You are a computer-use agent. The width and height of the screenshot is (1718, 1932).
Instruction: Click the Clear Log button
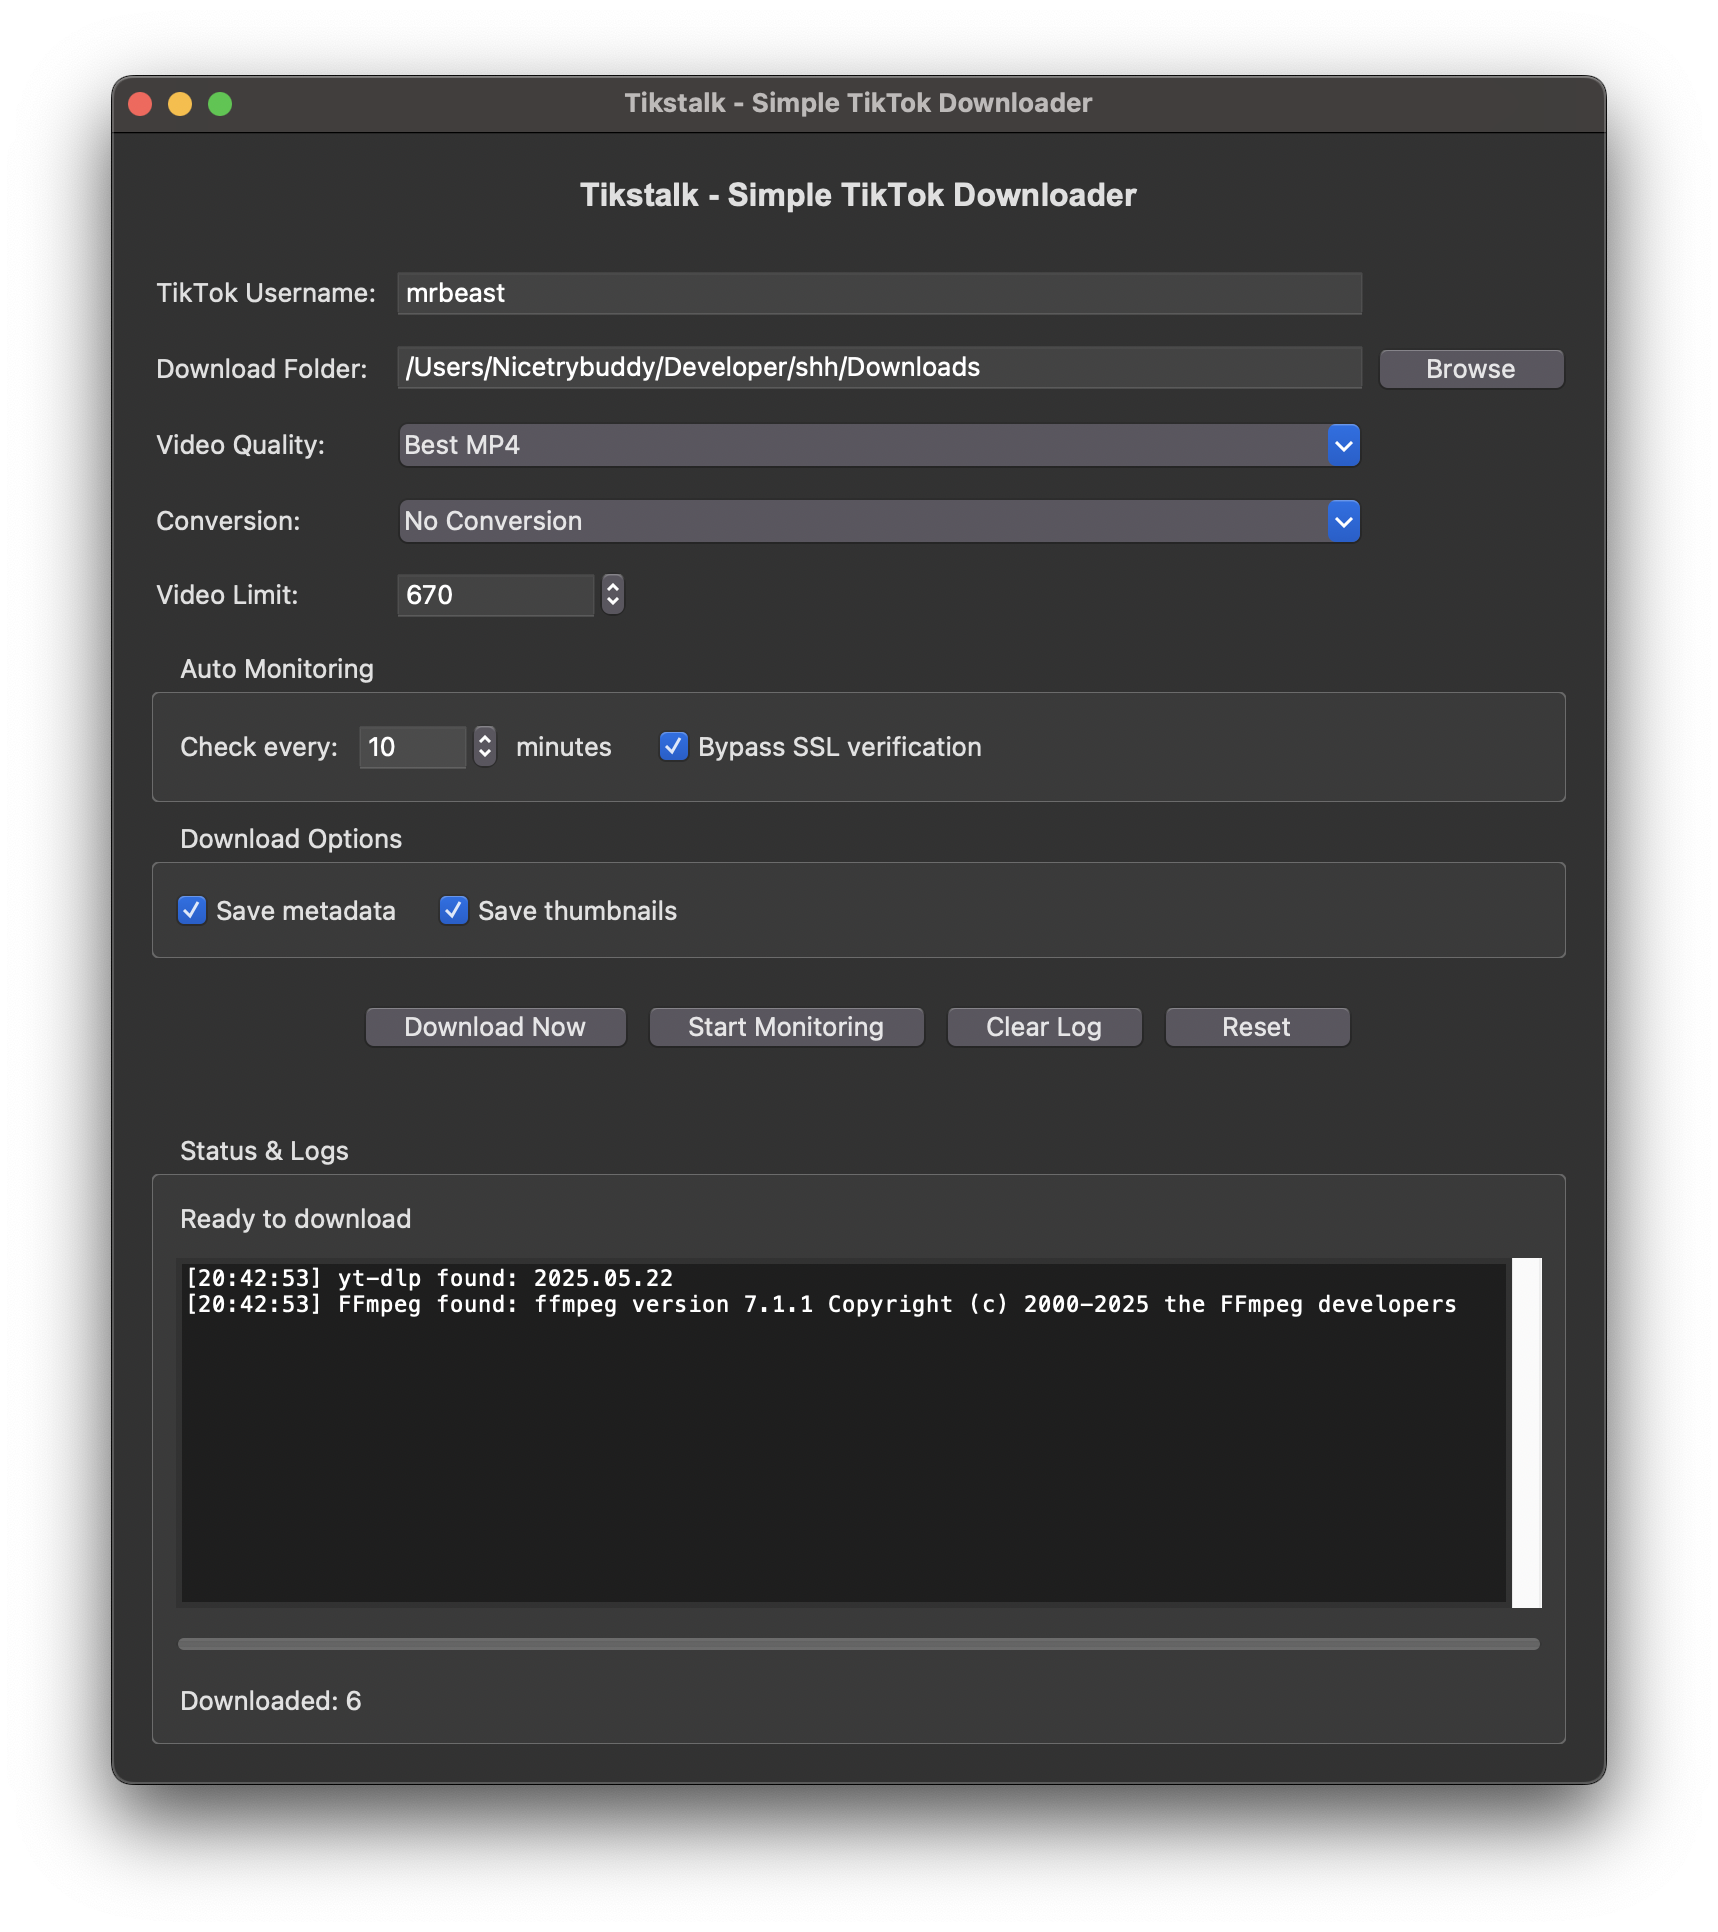click(x=1044, y=1027)
